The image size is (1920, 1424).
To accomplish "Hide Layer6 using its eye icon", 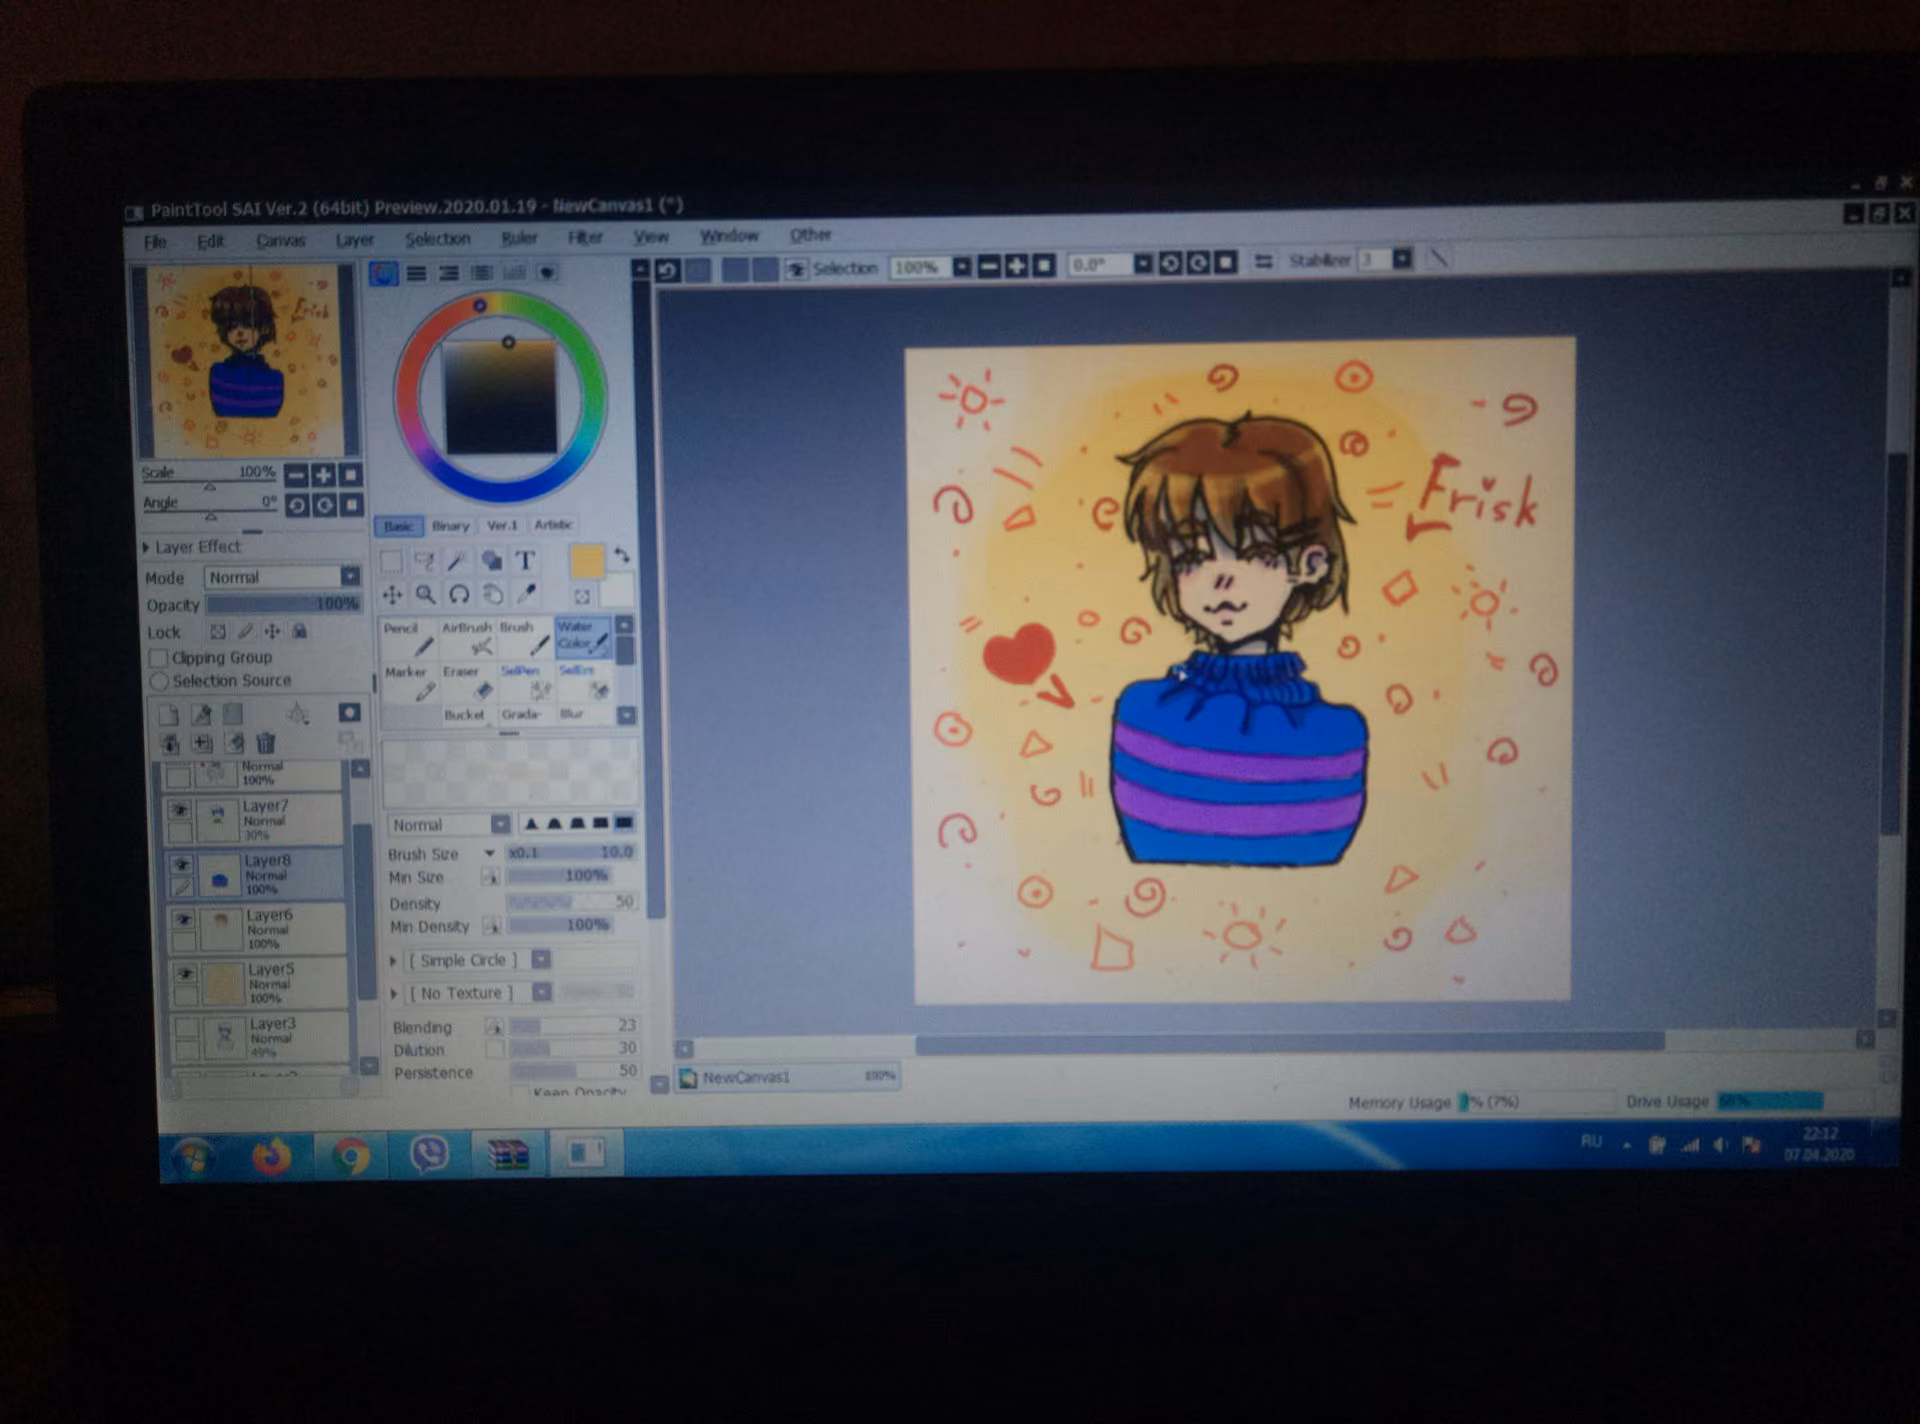I will point(183,919).
